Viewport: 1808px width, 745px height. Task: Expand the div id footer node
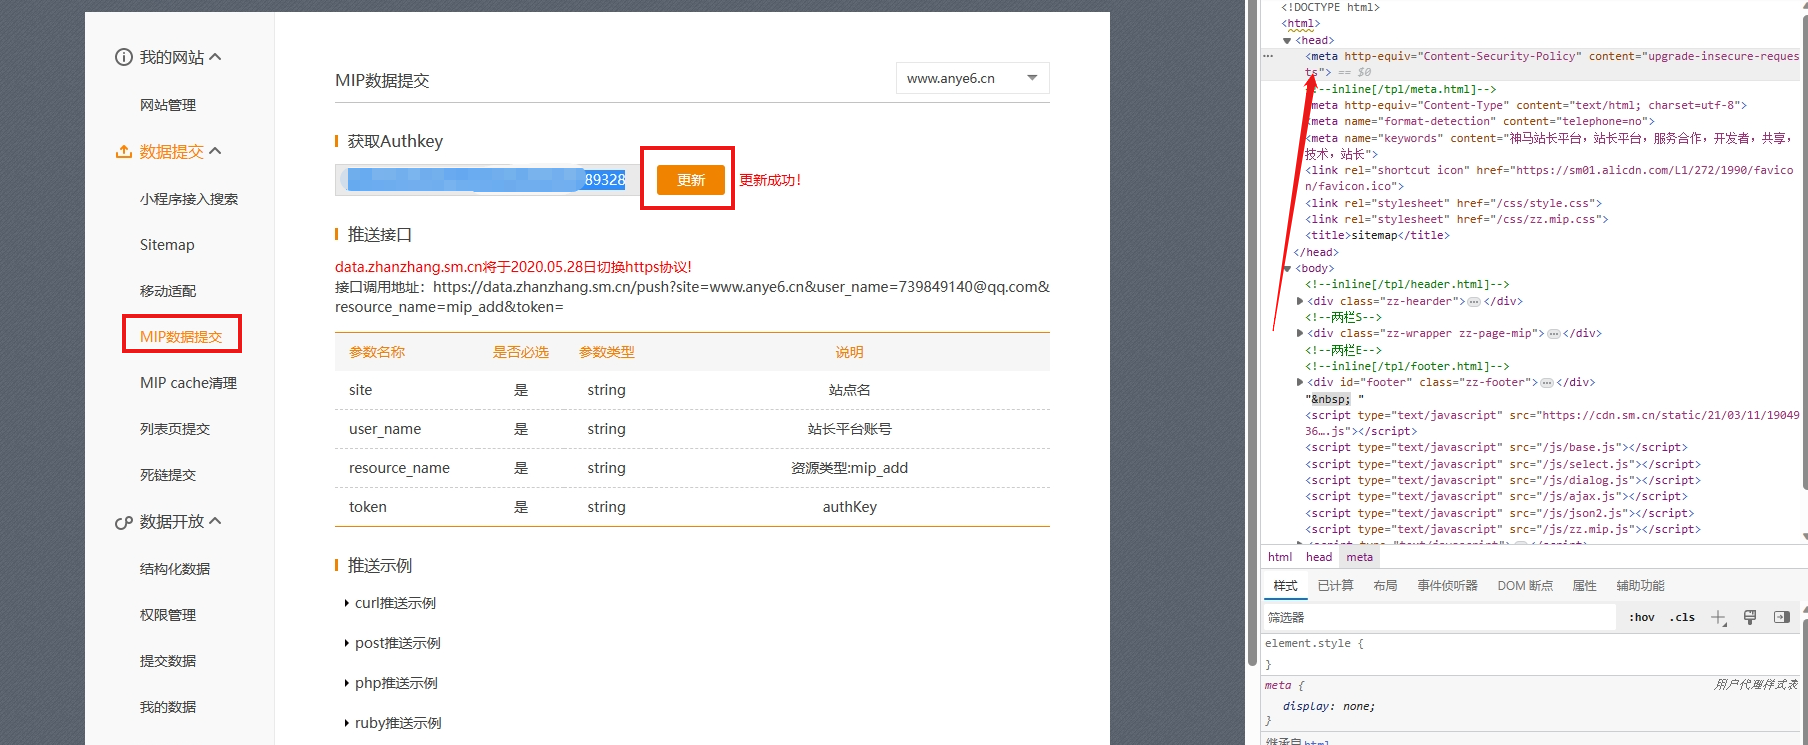click(x=1300, y=382)
